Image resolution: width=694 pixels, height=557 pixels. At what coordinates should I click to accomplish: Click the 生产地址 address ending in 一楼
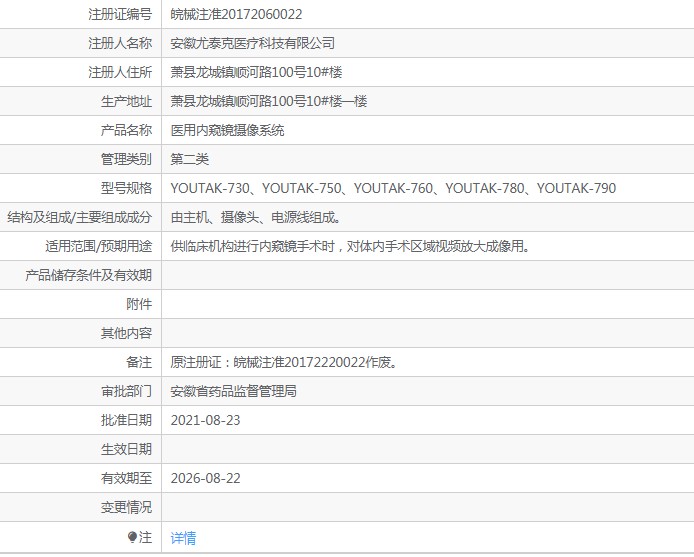click(269, 101)
